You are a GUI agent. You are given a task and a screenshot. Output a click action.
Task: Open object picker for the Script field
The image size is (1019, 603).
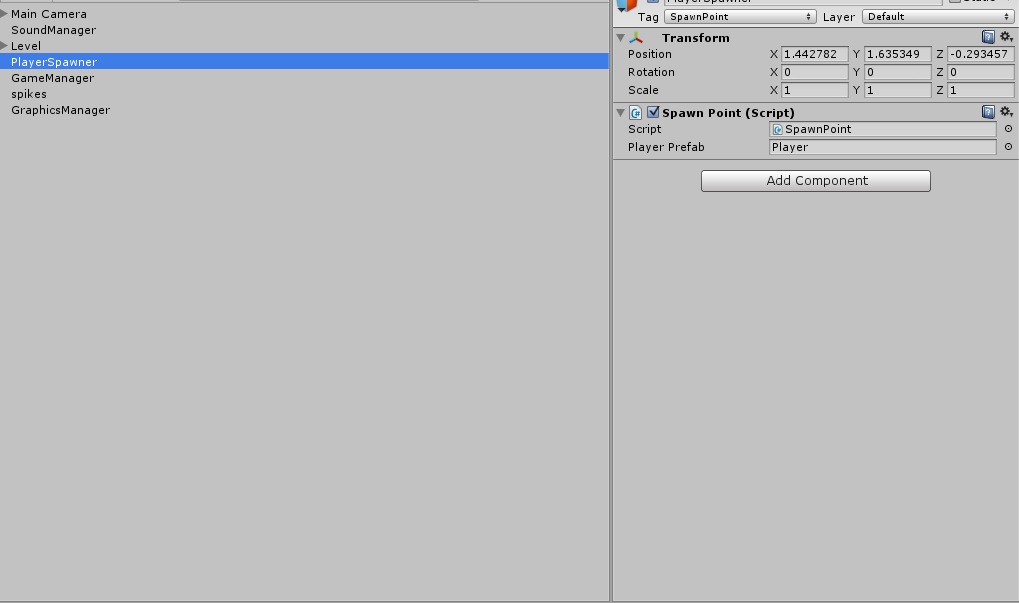pyautogui.click(x=1008, y=129)
